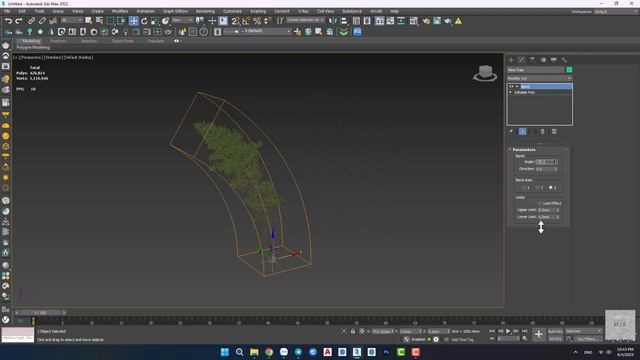The image size is (640, 360).
Task: Click the Polygon Modeling panel label
Action: pos(33,47)
